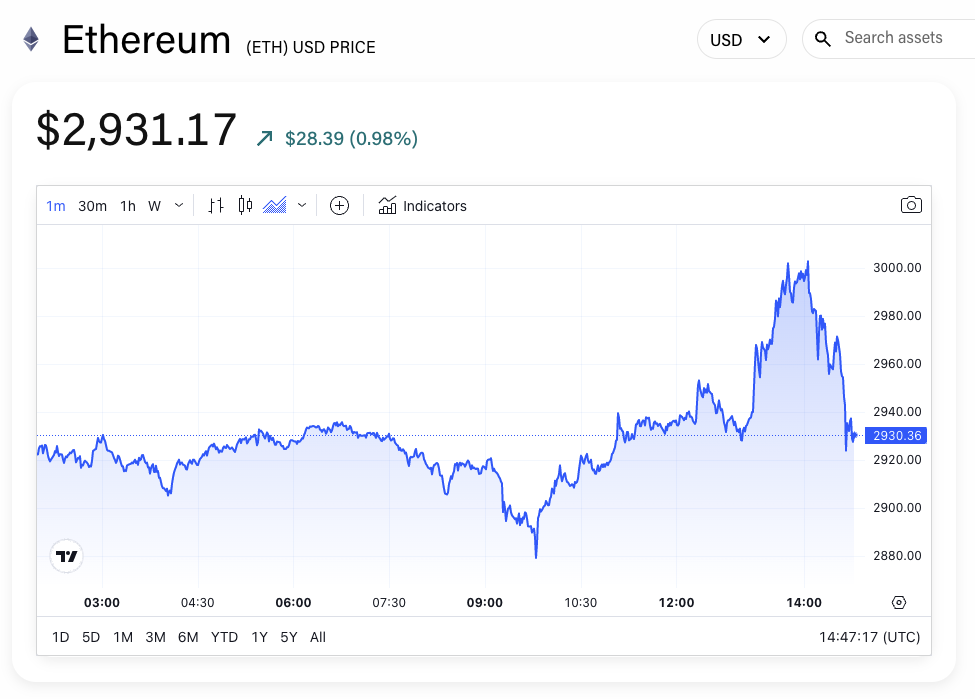Open the Indicators panel
This screenshot has height=699, width=975.
click(423, 206)
